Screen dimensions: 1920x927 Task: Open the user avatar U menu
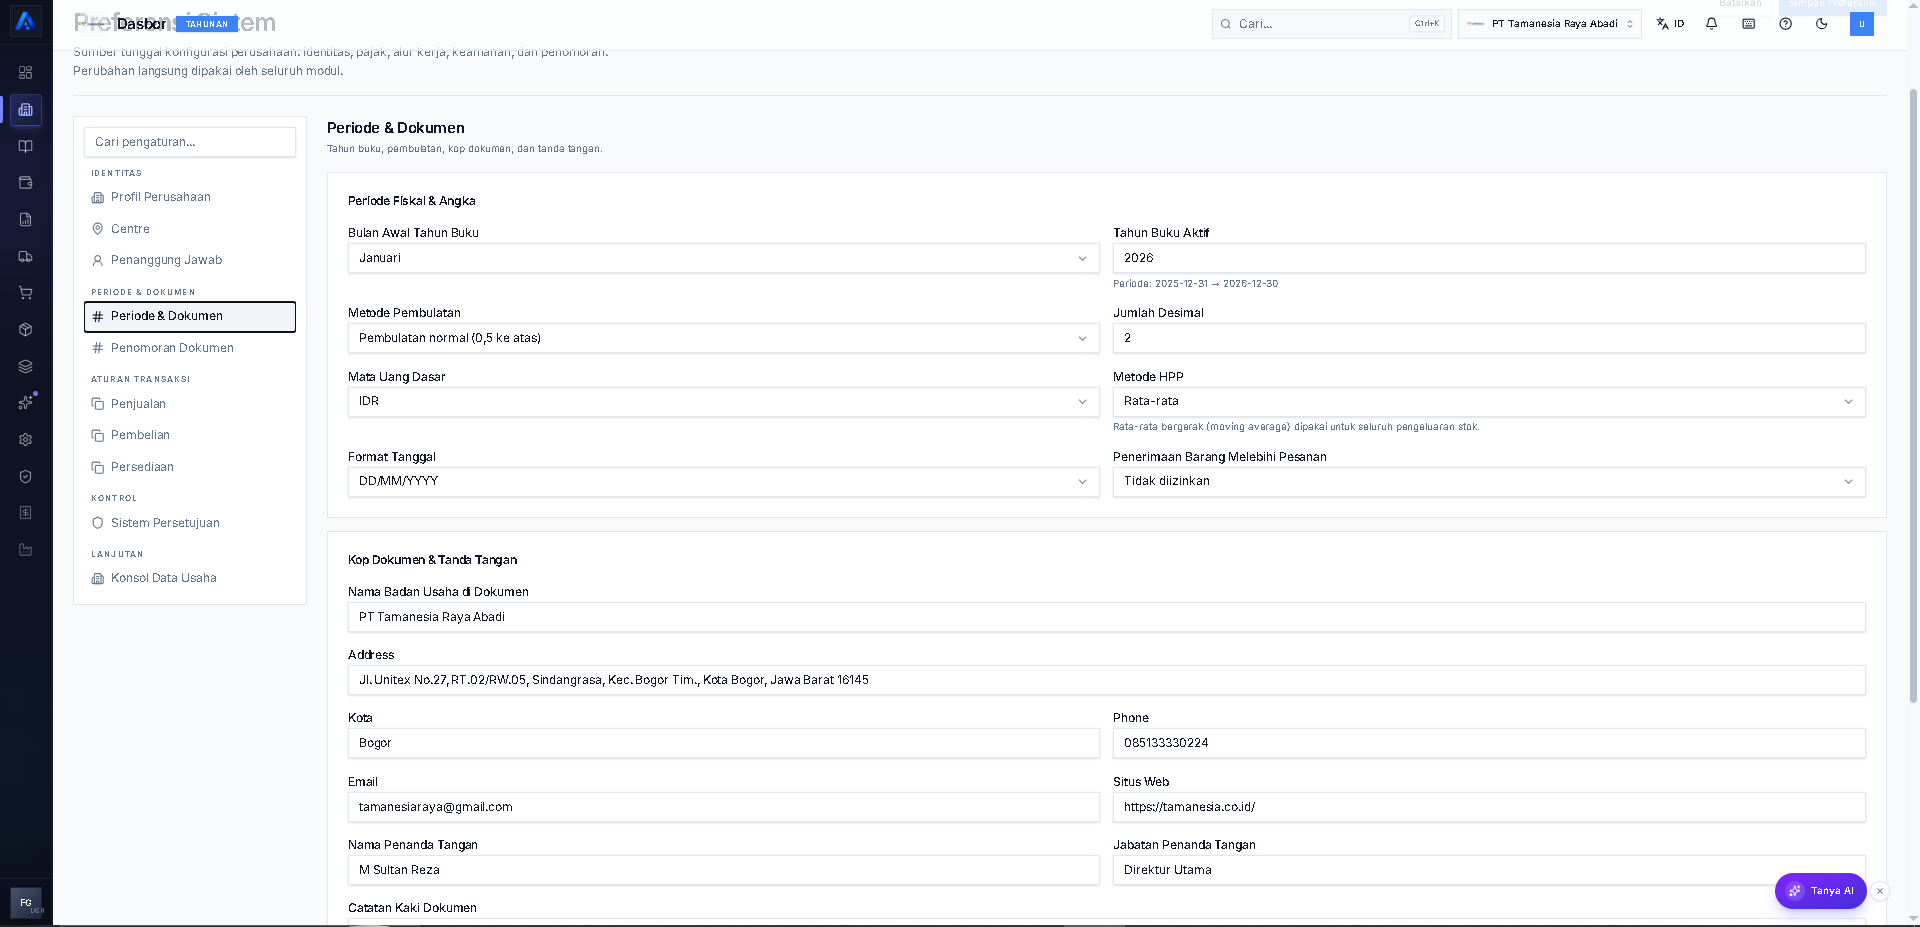1862,24
